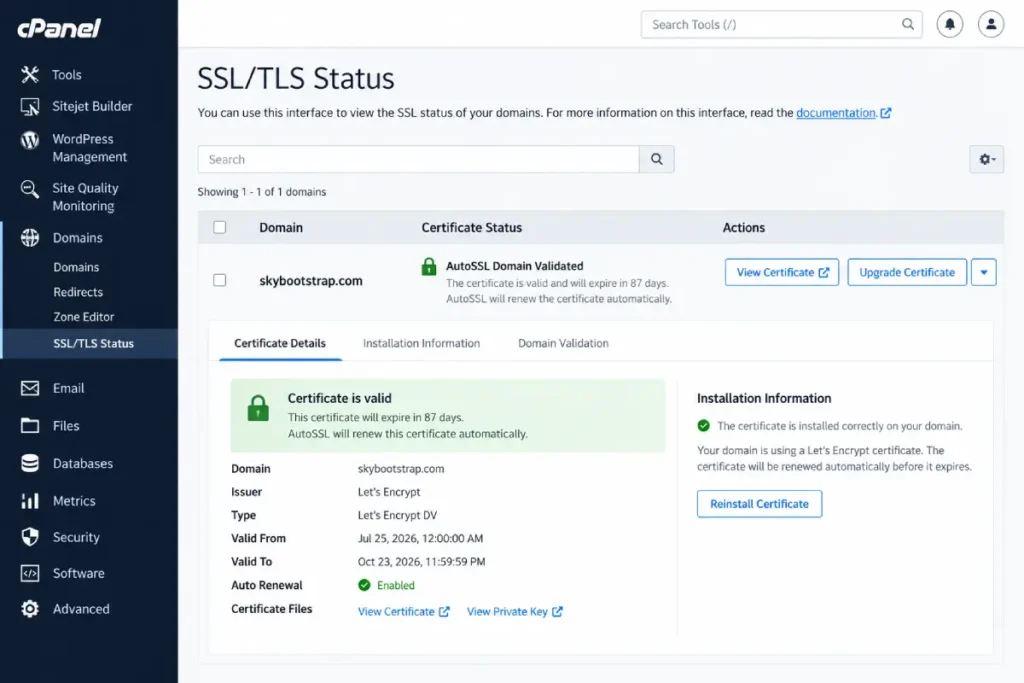Expand the caret next to Upgrade Certificate
Screen dimensions: 1024x683
984,272
